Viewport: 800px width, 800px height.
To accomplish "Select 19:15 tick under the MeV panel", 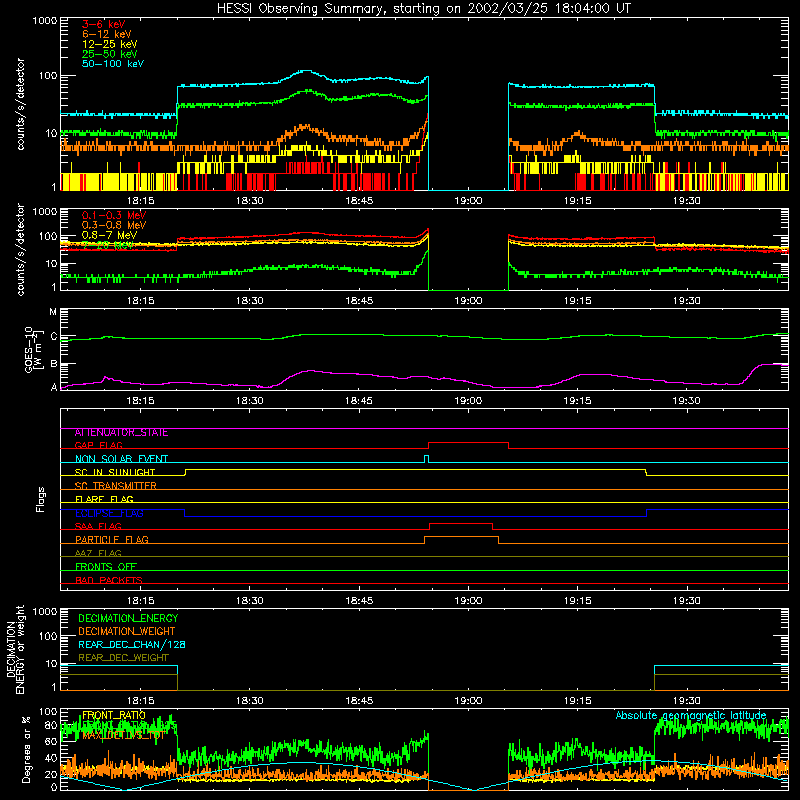I will coord(578,301).
